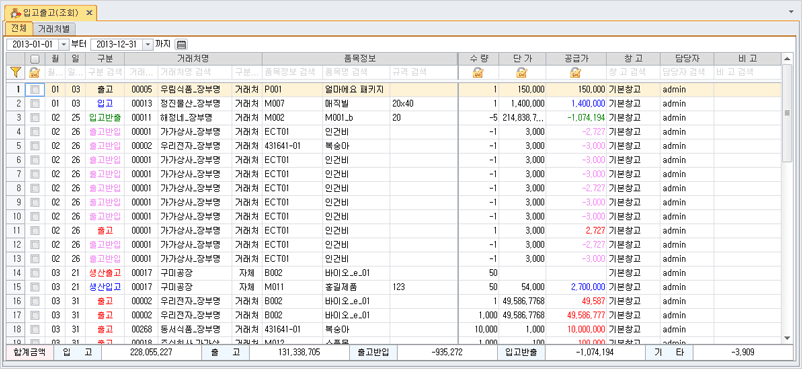Click the lock icon under the checkbox column
Image resolution: width=802 pixels, height=369 pixels.
coord(35,72)
